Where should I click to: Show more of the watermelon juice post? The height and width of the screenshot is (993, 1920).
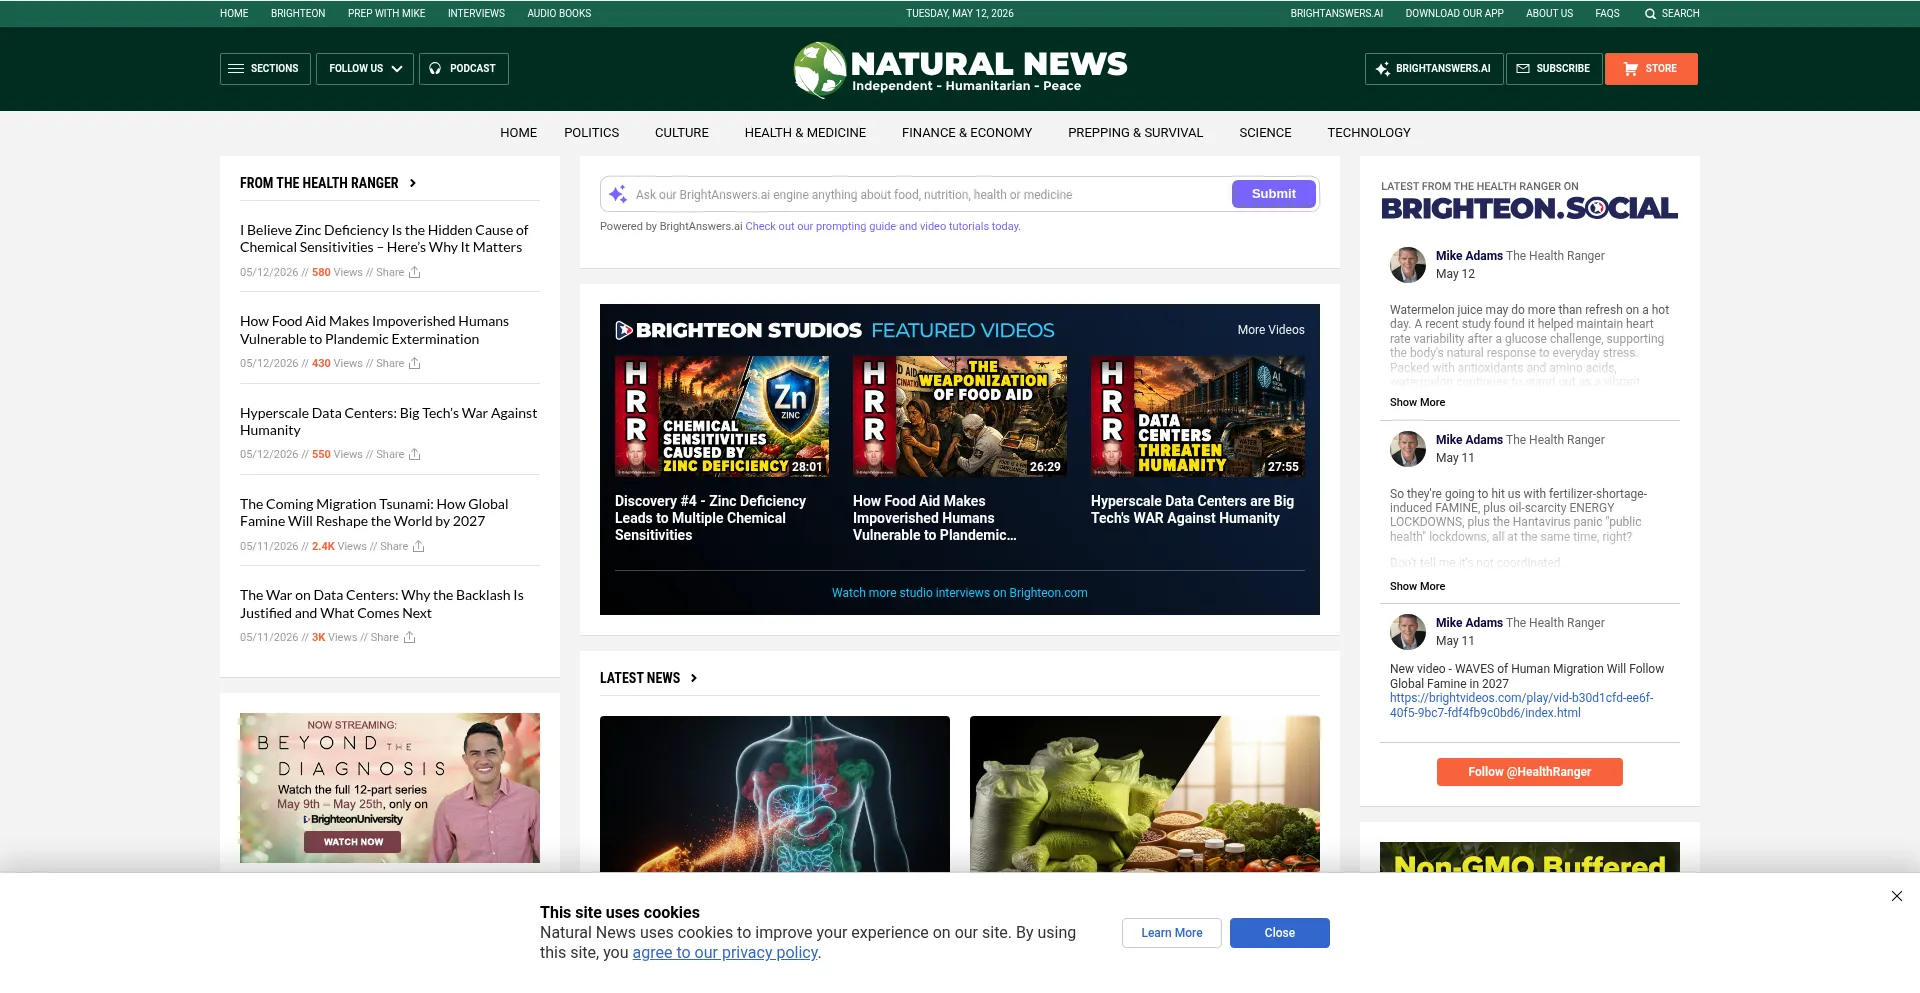[x=1417, y=402]
